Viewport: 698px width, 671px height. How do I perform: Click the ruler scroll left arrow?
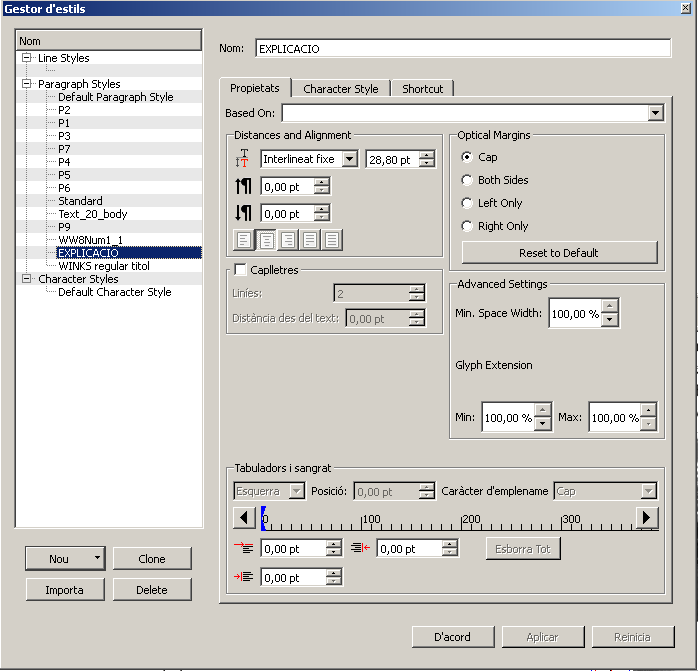tap(244, 518)
